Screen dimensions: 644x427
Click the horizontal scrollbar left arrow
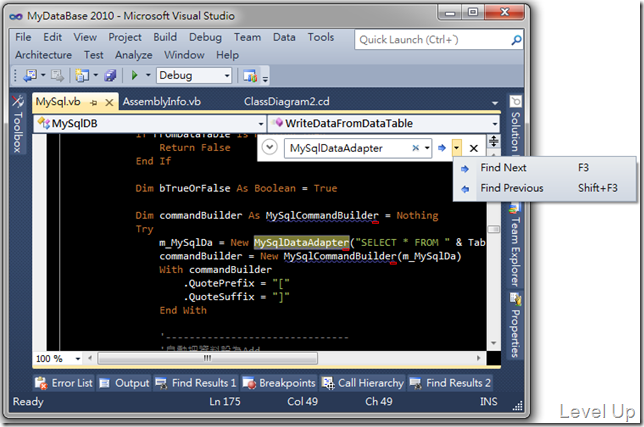(90, 358)
